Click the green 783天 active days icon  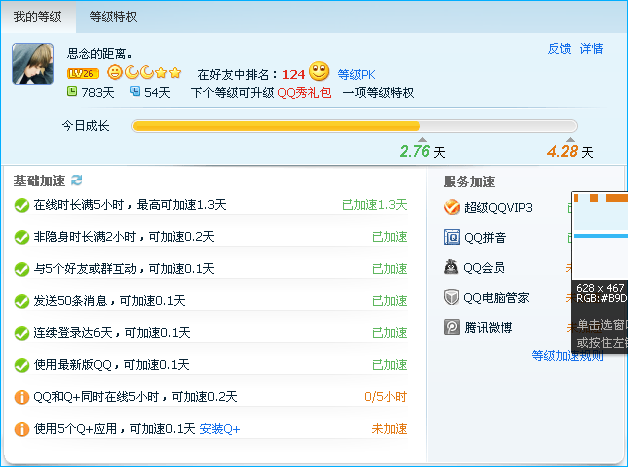72,91
